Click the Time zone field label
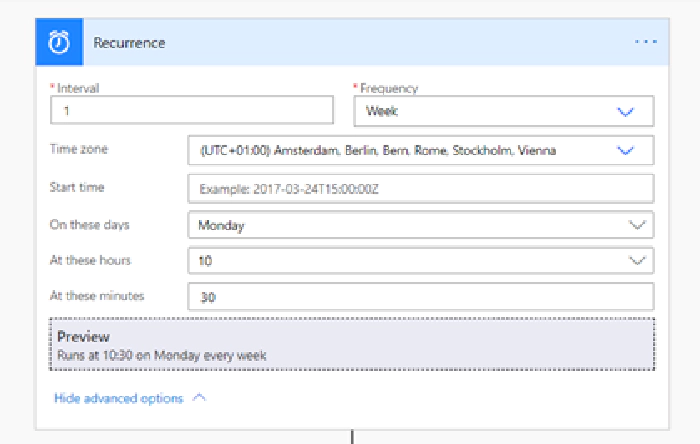This screenshot has width=700, height=444. point(79,149)
